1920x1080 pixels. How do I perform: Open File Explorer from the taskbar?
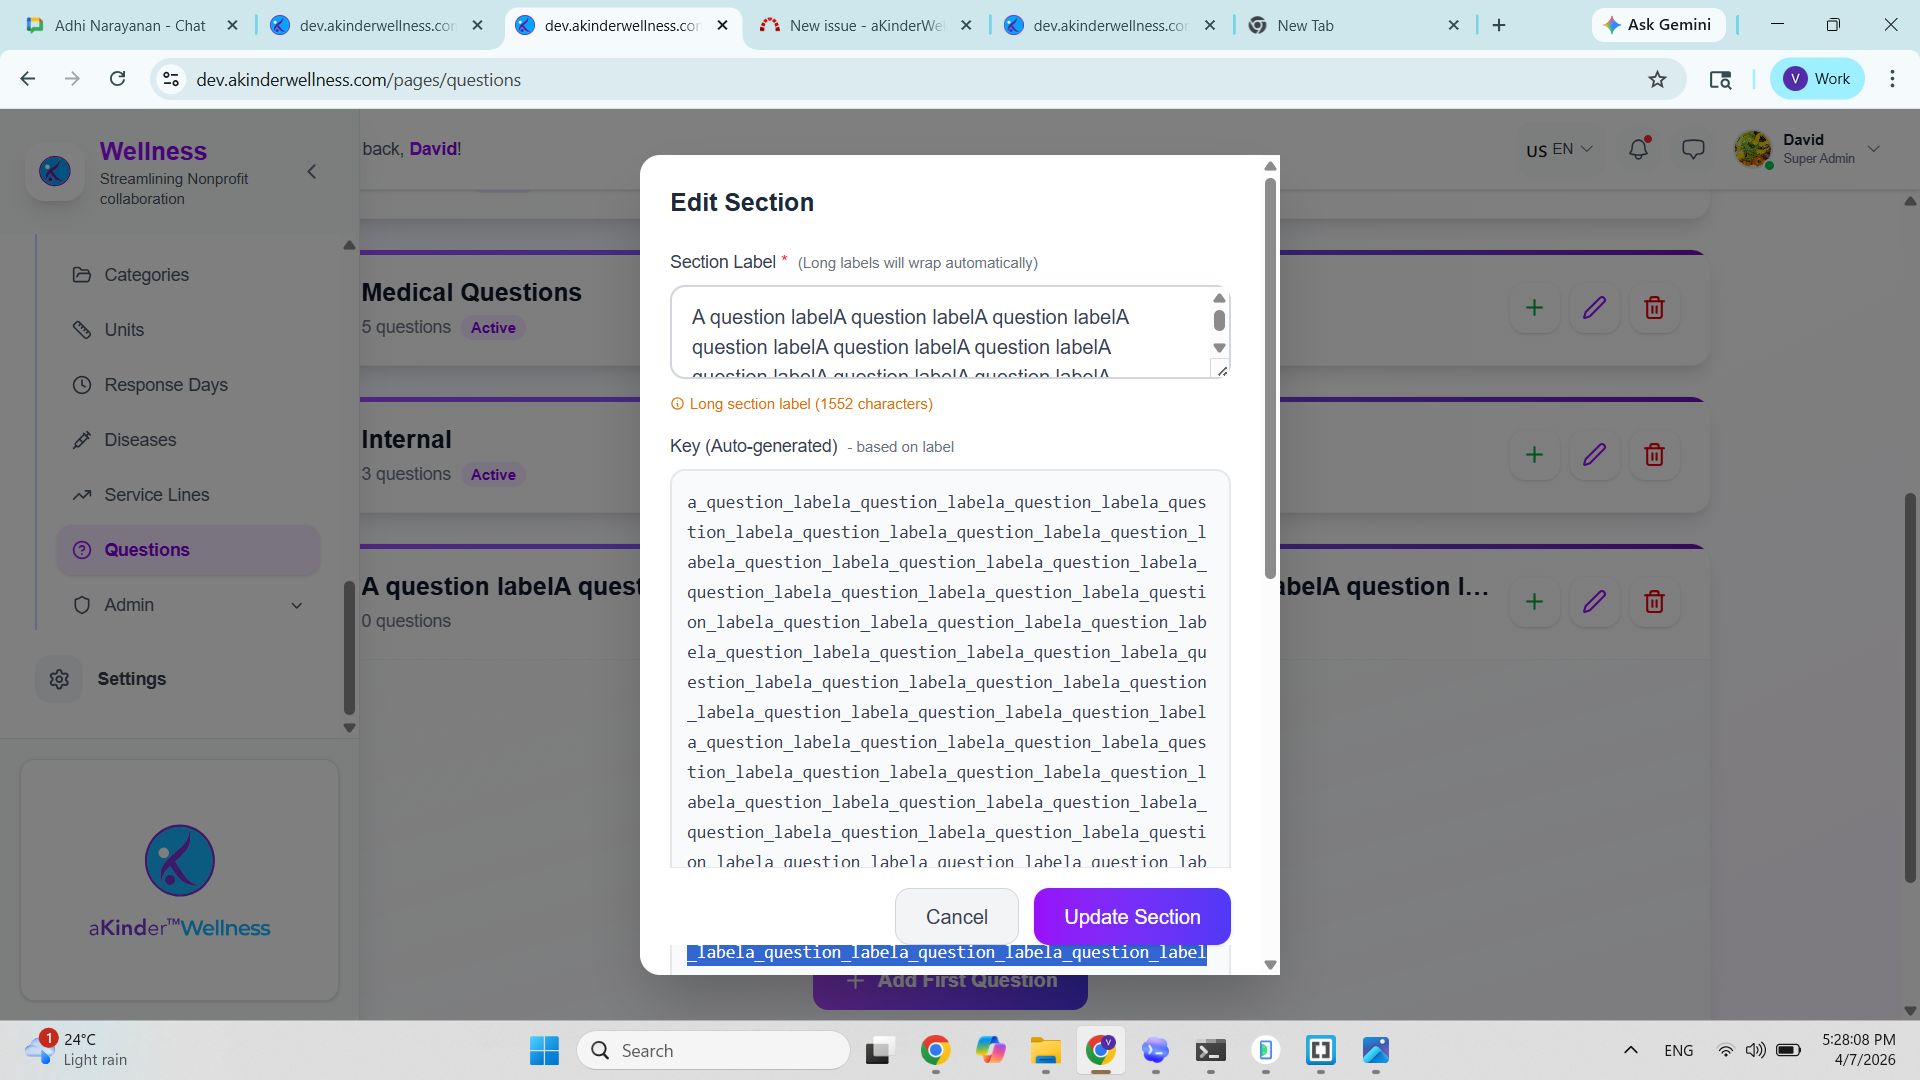[x=1045, y=1051]
